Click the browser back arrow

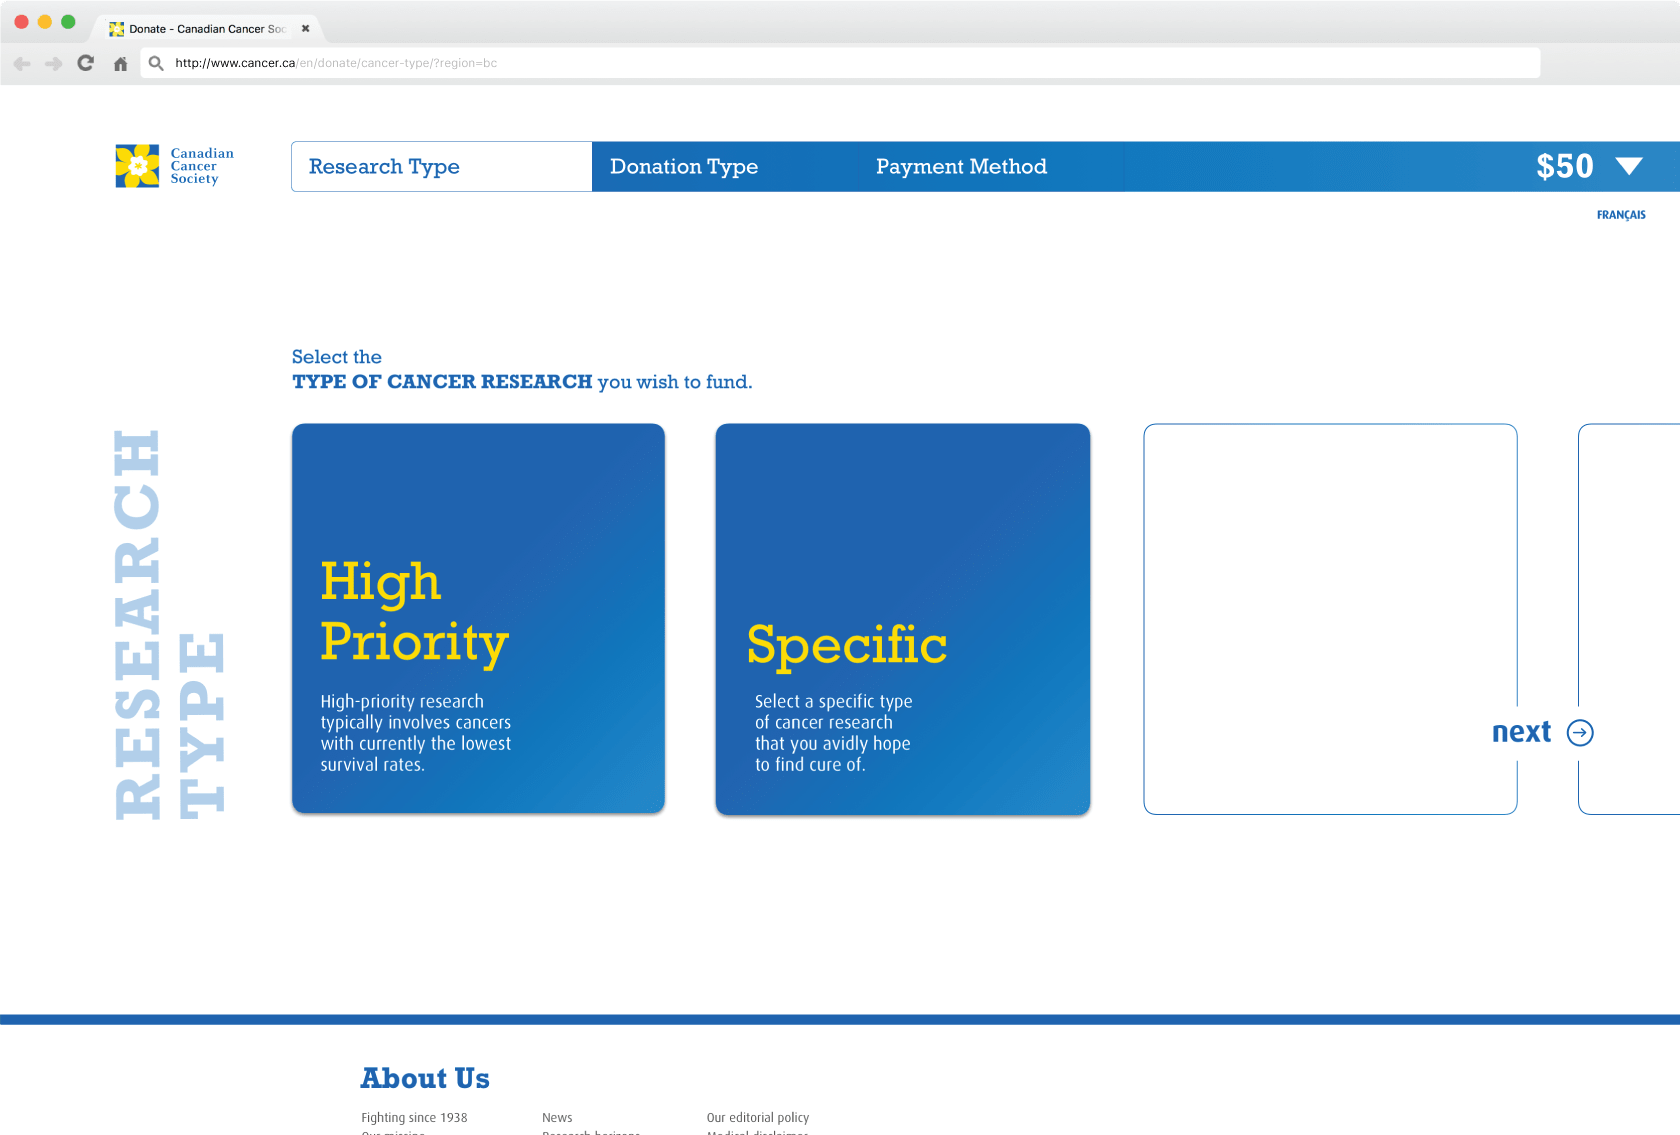coord(22,63)
